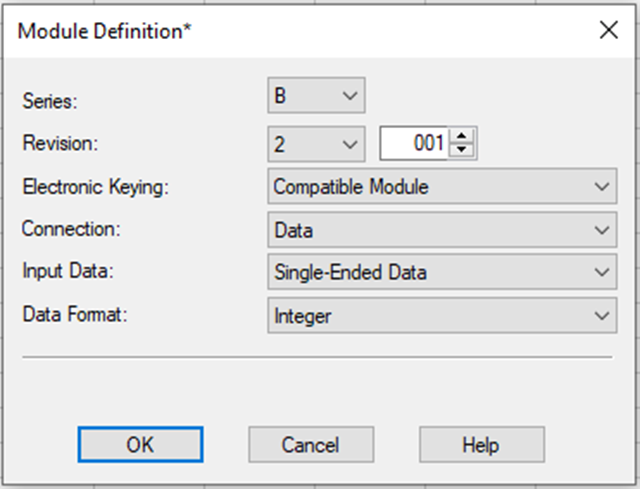Screen dimensions: 640x489
Task: Click the Input Data label
Action: point(68,271)
